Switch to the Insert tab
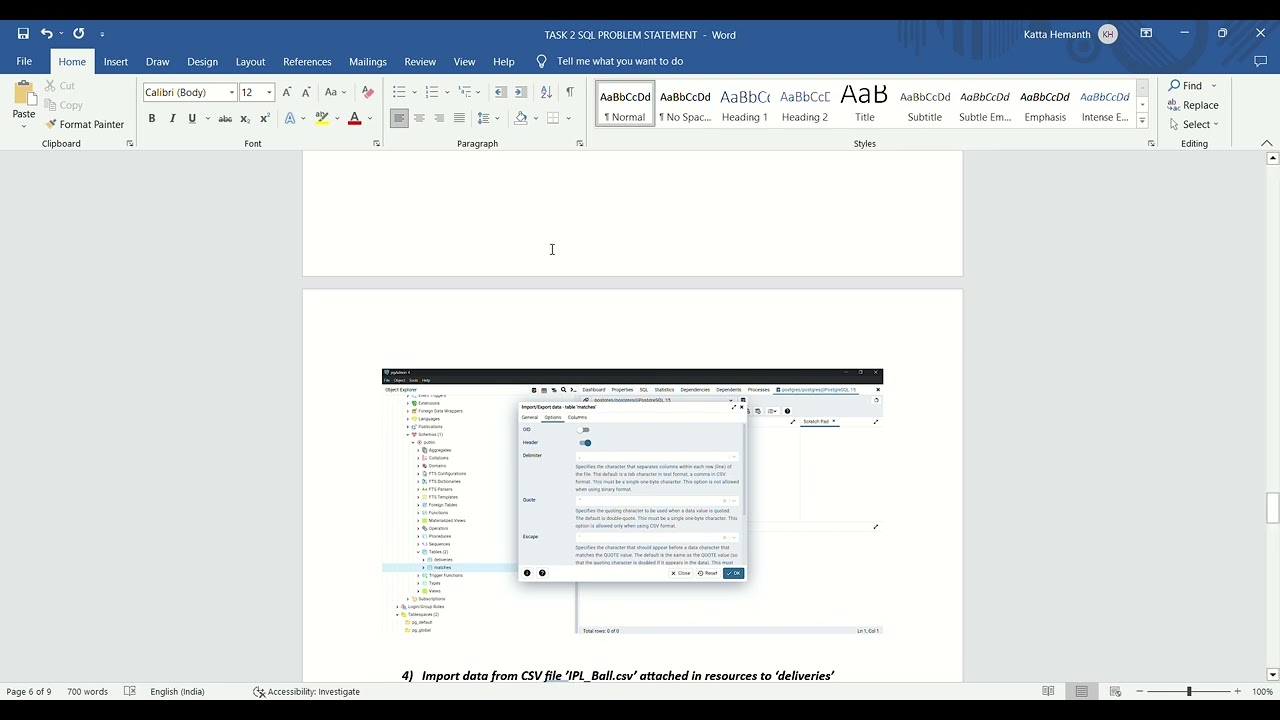 pos(116,61)
